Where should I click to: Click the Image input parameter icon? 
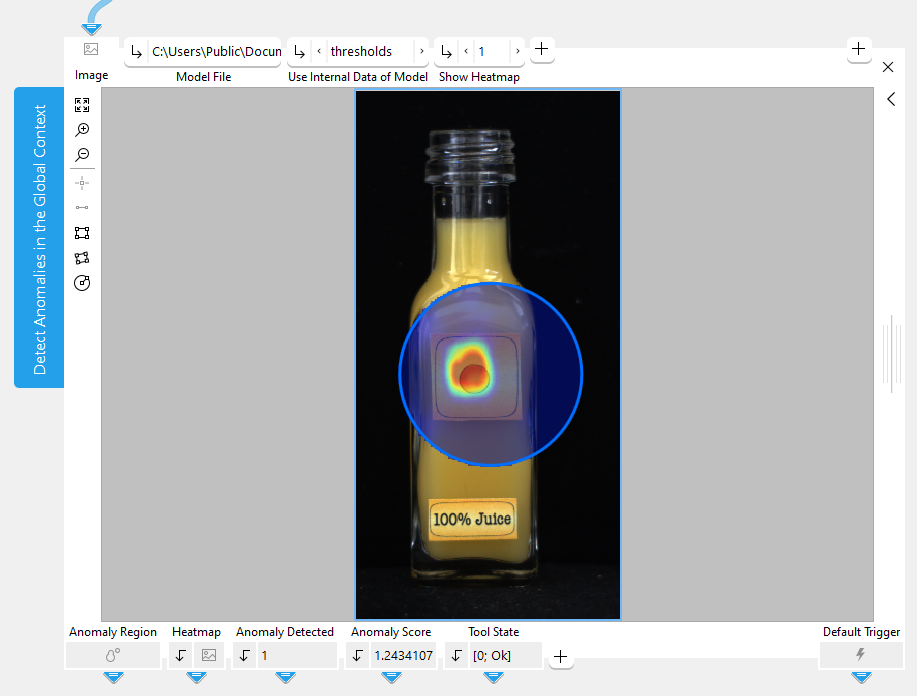click(91, 49)
